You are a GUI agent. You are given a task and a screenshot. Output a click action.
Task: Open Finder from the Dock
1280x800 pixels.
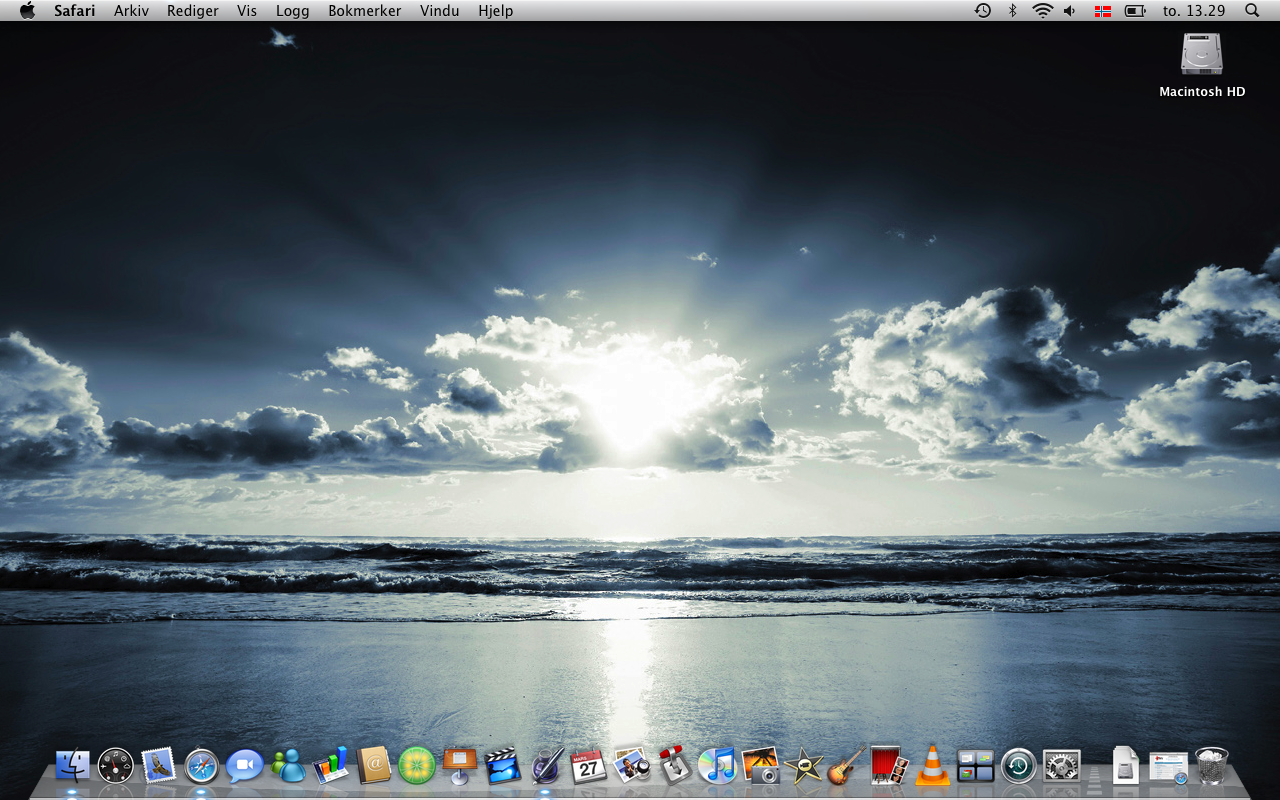click(72, 766)
